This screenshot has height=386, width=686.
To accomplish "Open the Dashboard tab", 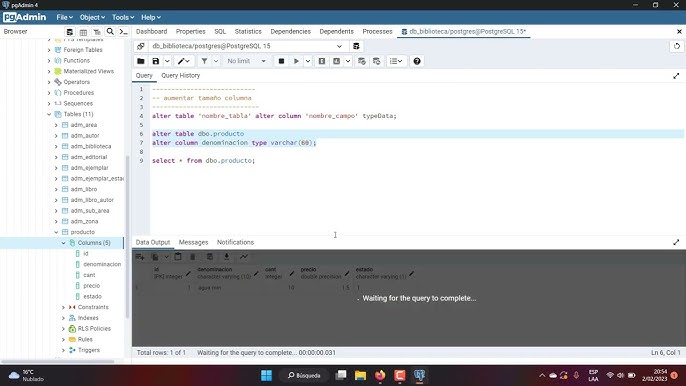I will point(151,32).
